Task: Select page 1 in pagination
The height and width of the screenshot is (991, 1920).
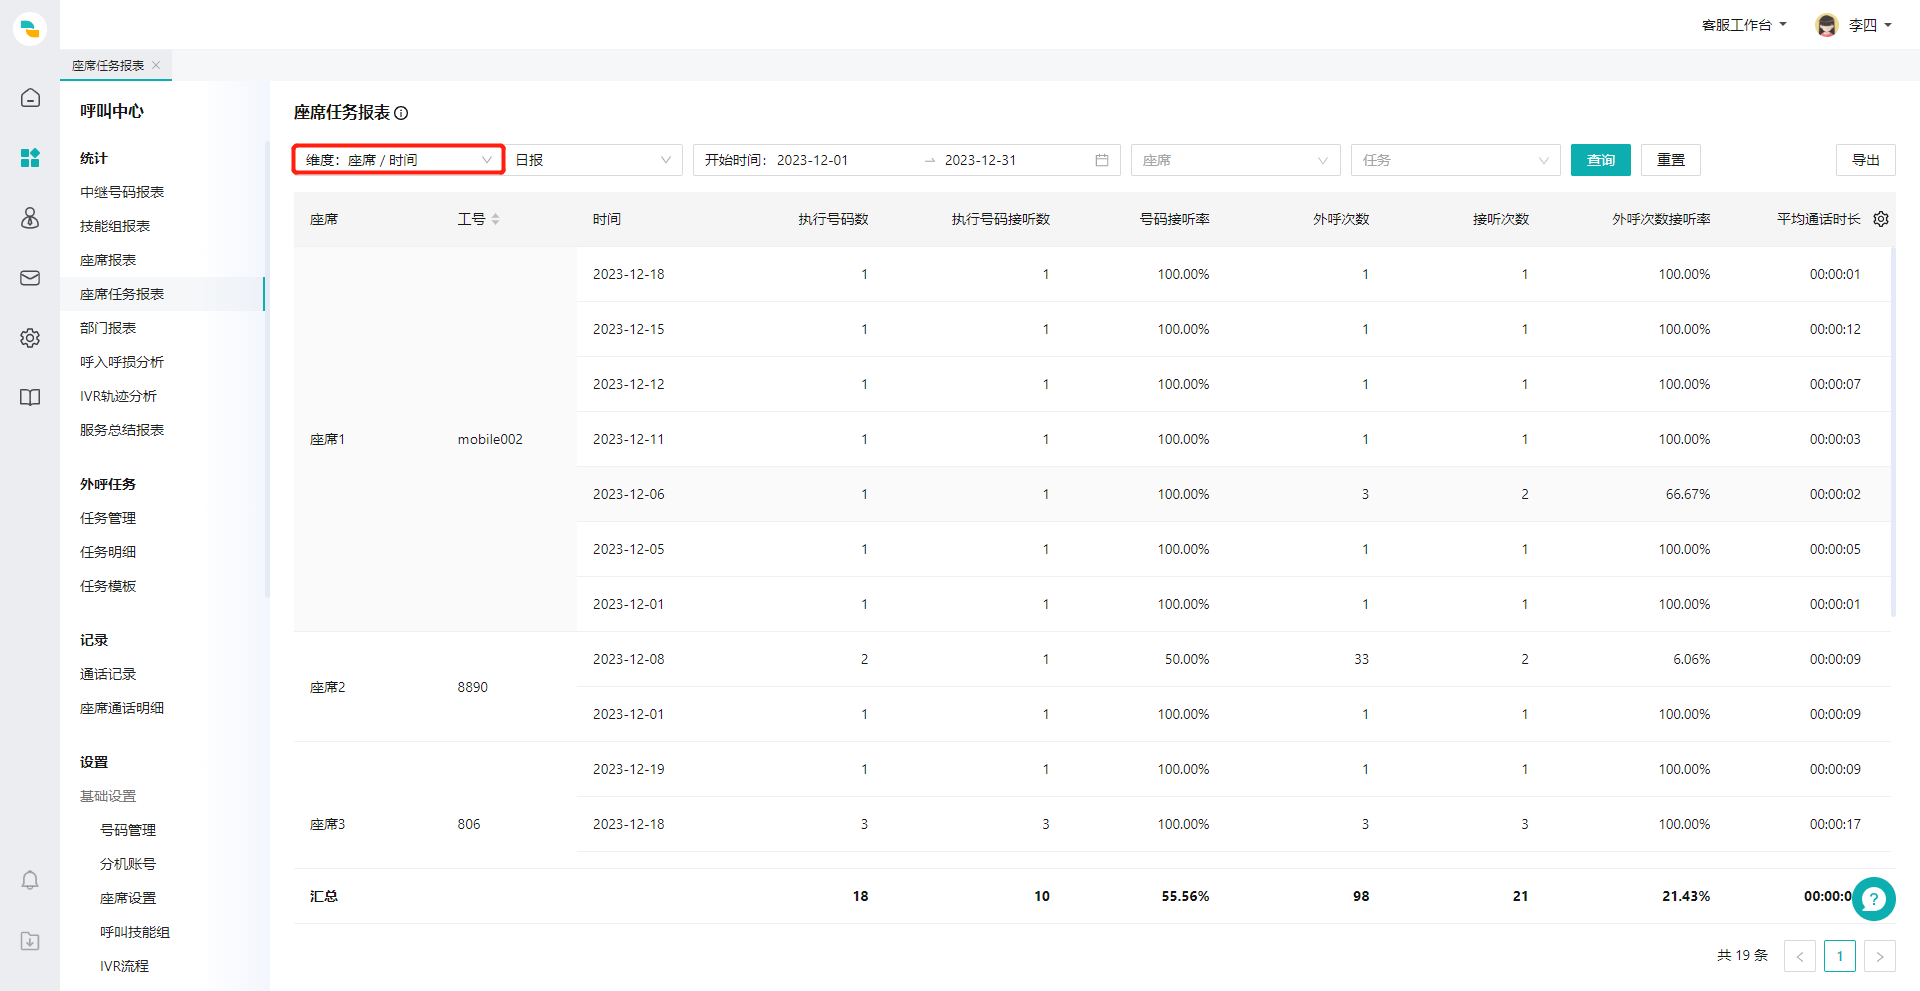Action: 1840,956
